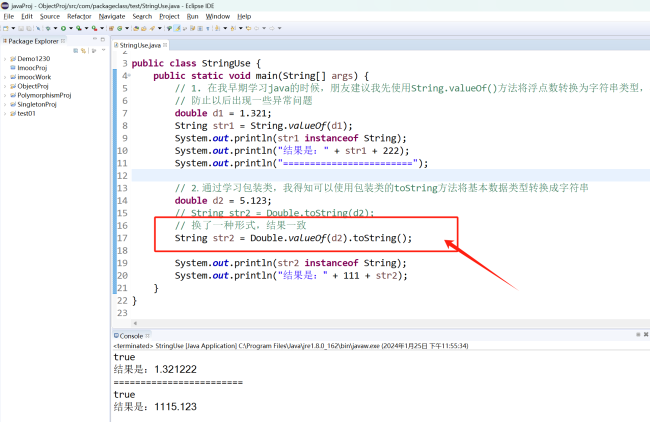Toggle Mark Occurrences highlighted button
Screen dimensions: 650x422
point(177,28)
